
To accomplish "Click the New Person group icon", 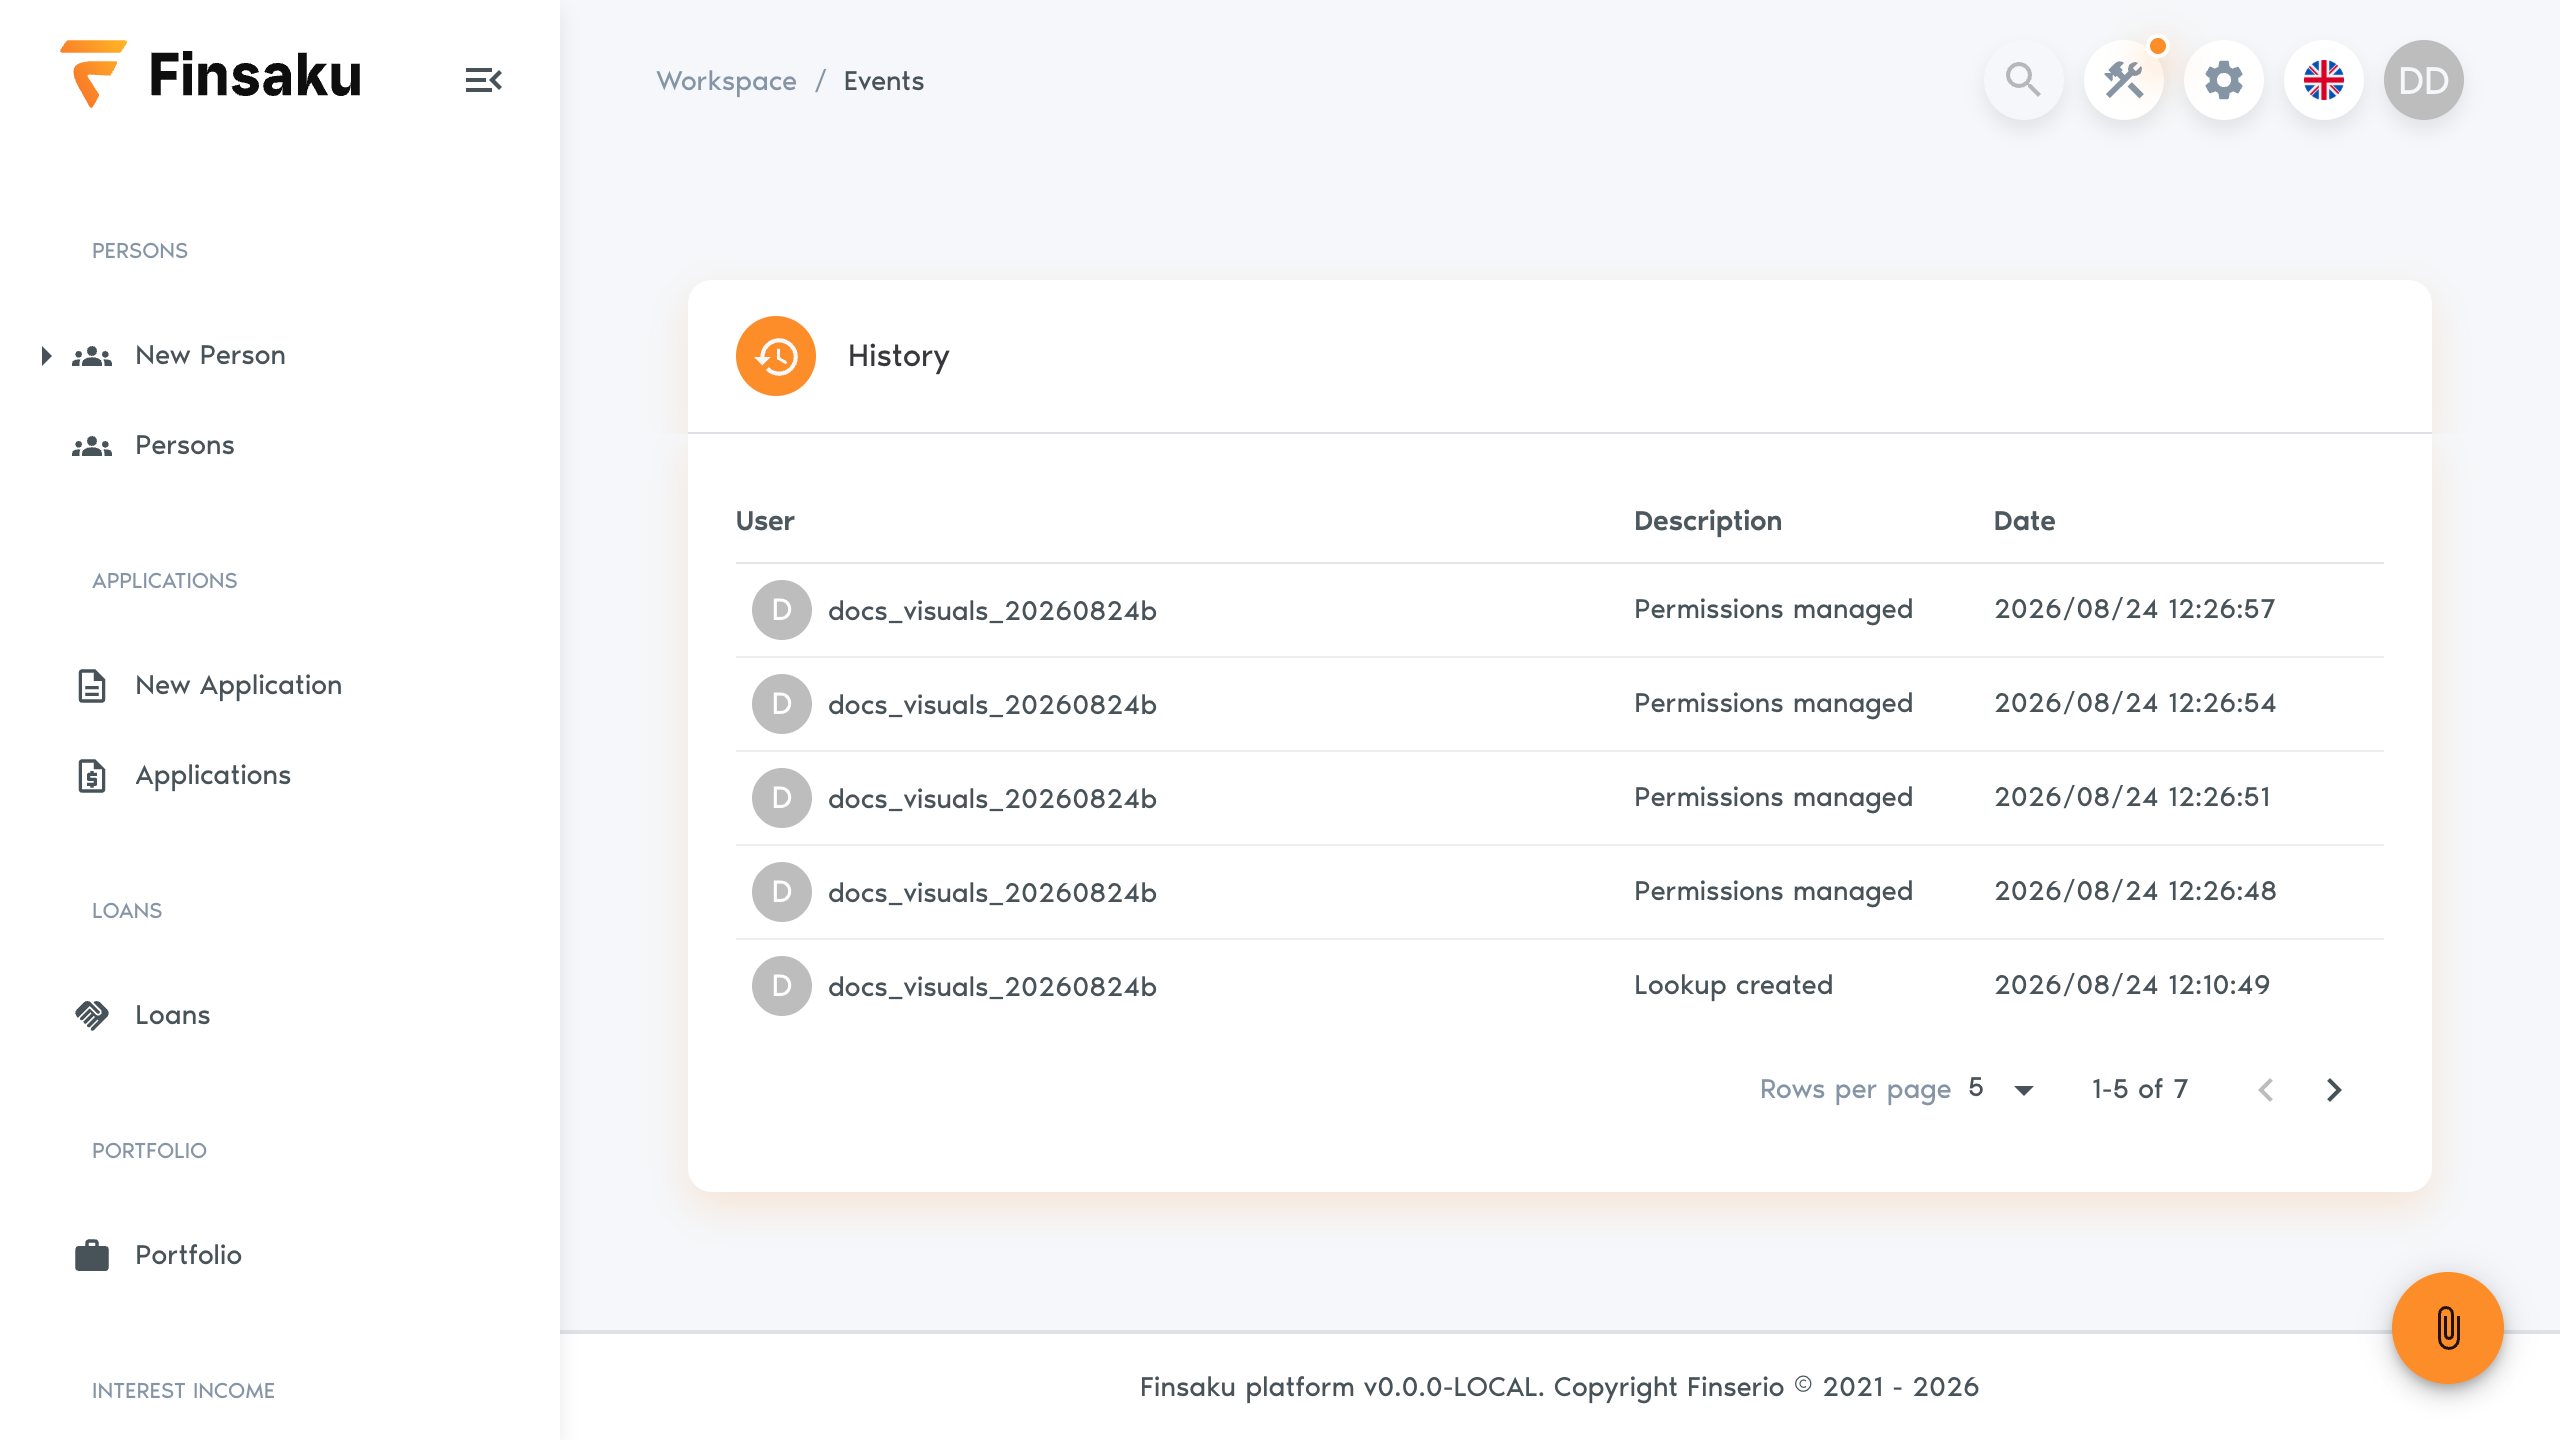I will pos(92,356).
